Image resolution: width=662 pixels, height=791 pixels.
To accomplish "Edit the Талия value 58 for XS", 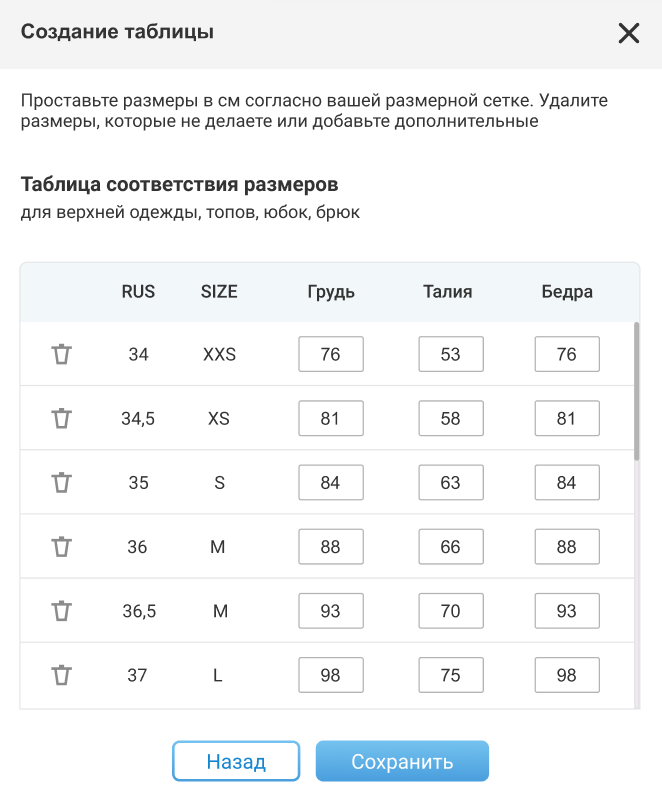I will pos(450,418).
